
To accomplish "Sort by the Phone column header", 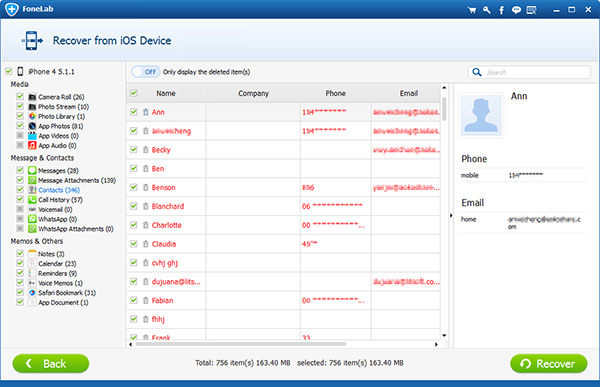I will point(336,93).
